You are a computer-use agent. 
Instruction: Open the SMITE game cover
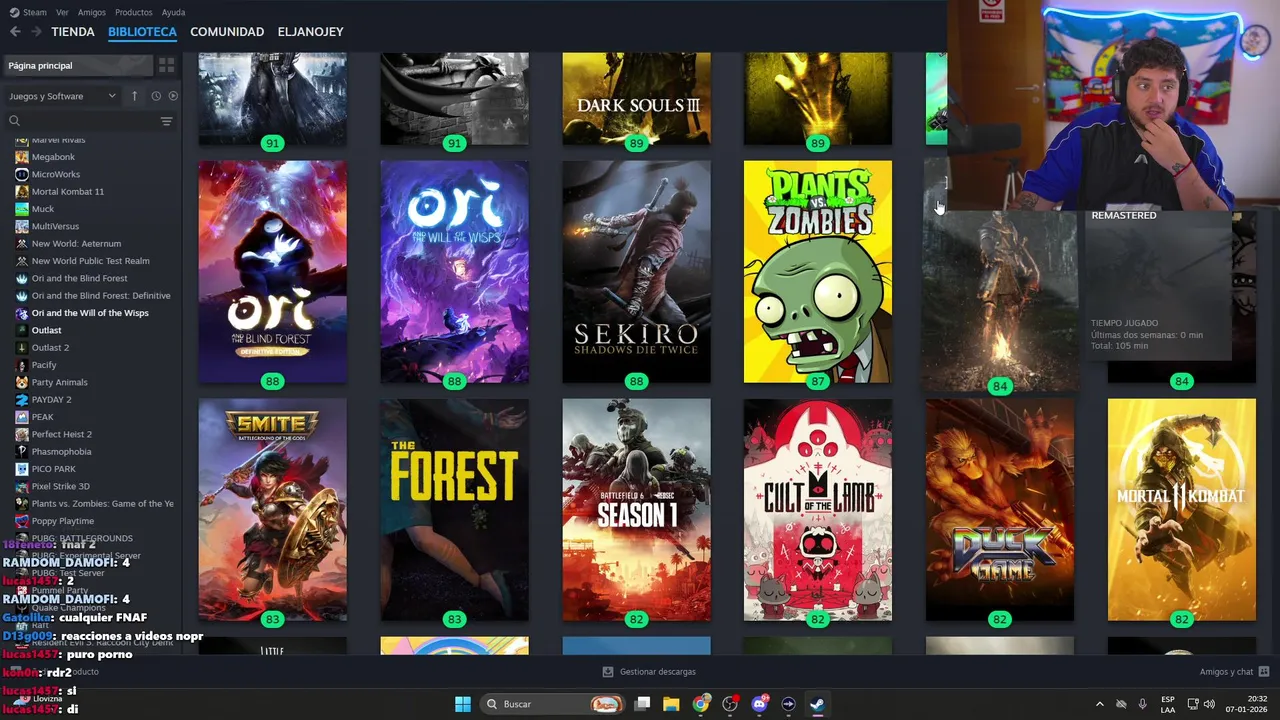click(x=272, y=510)
